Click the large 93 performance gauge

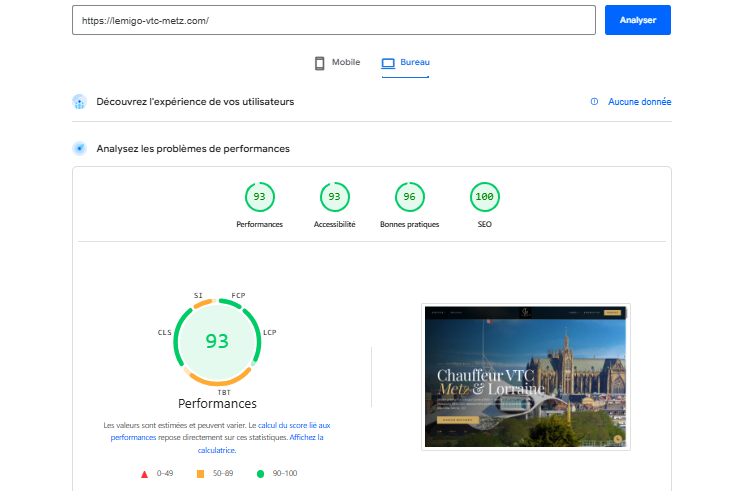point(217,342)
